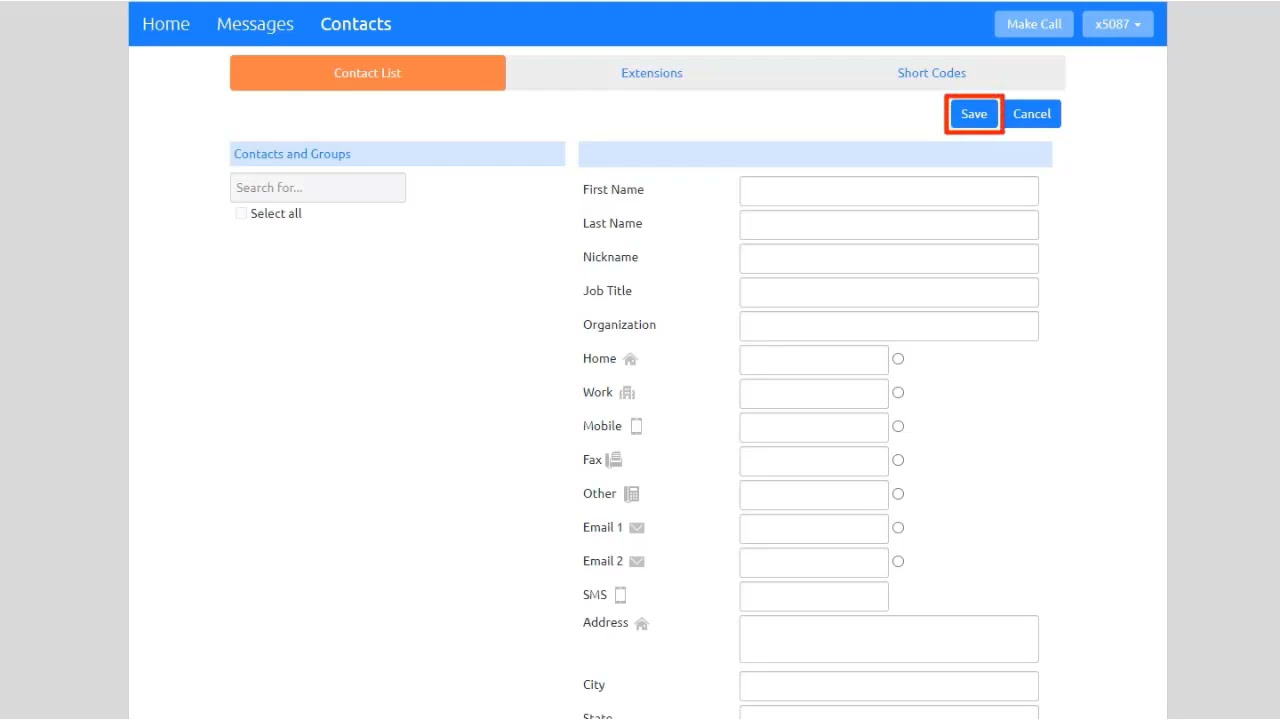Select the Fax radio button

click(x=898, y=460)
